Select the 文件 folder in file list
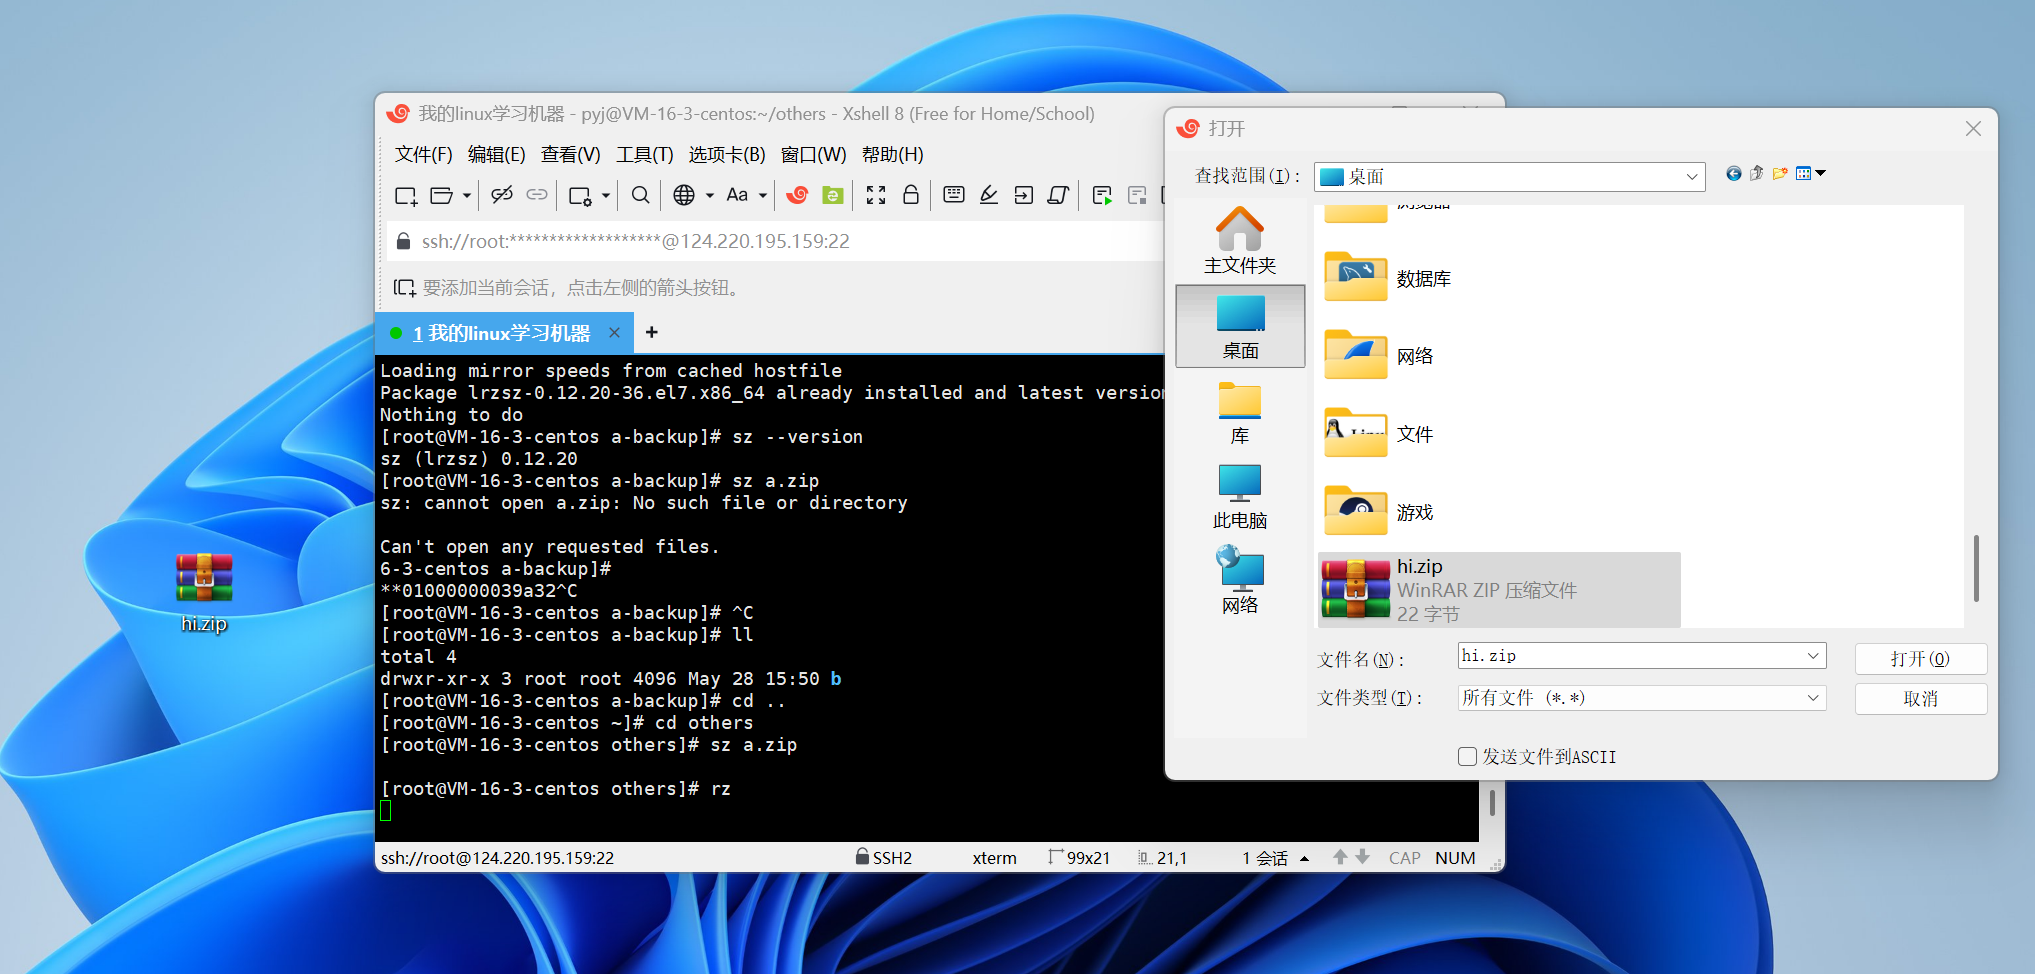The height and width of the screenshot is (974, 2035). point(1379,433)
